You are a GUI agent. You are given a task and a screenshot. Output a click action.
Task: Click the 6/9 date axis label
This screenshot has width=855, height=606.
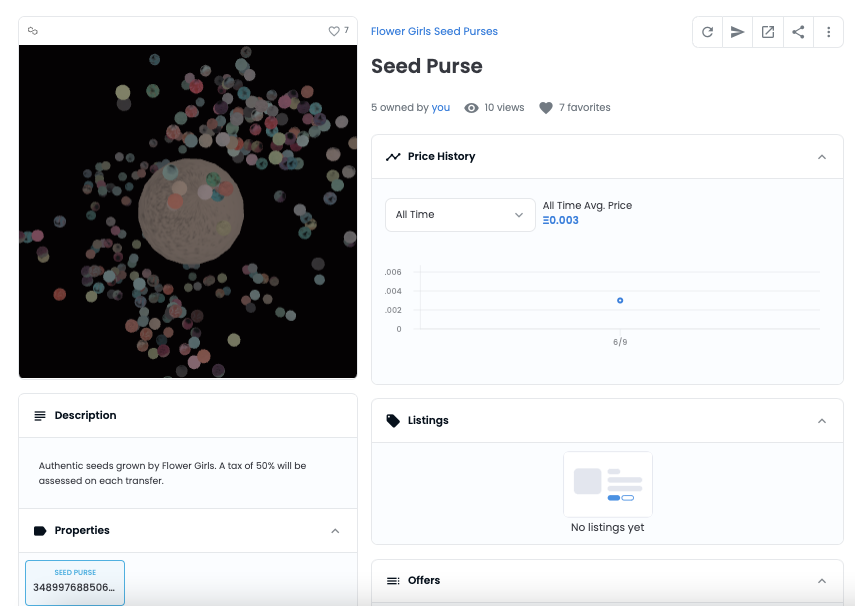tap(620, 342)
